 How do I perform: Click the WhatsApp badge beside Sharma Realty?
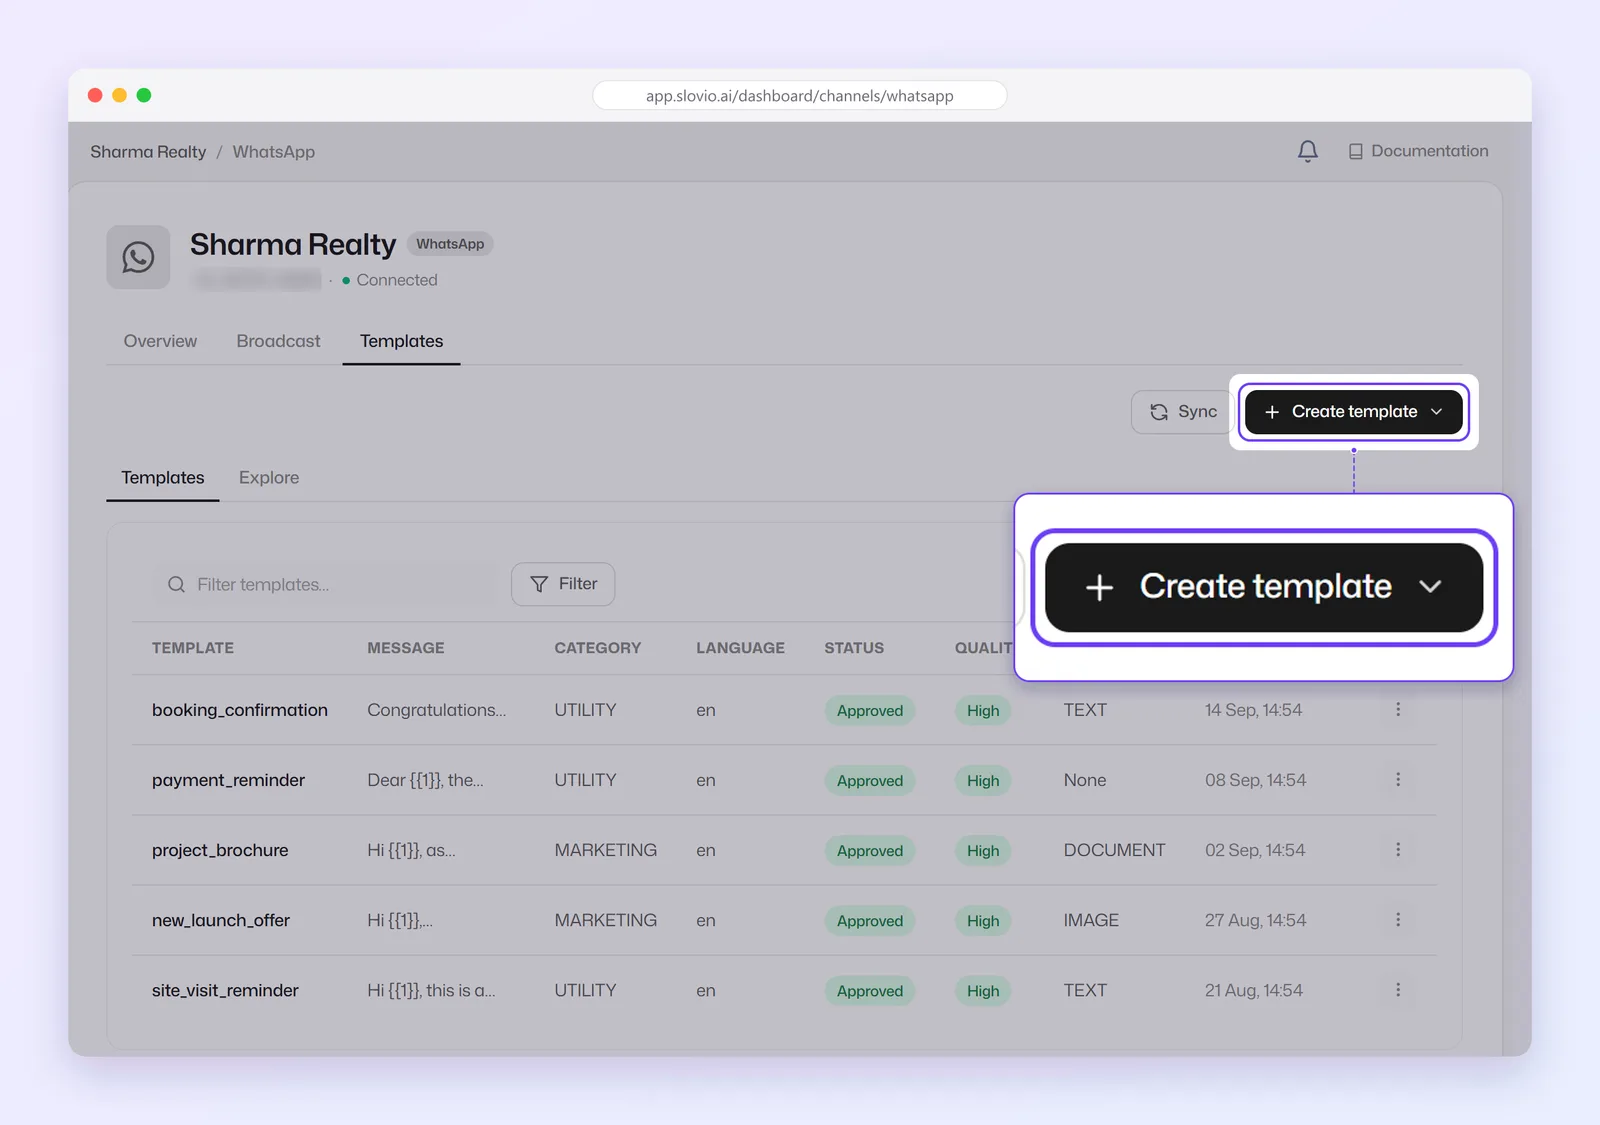click(450, 244)
